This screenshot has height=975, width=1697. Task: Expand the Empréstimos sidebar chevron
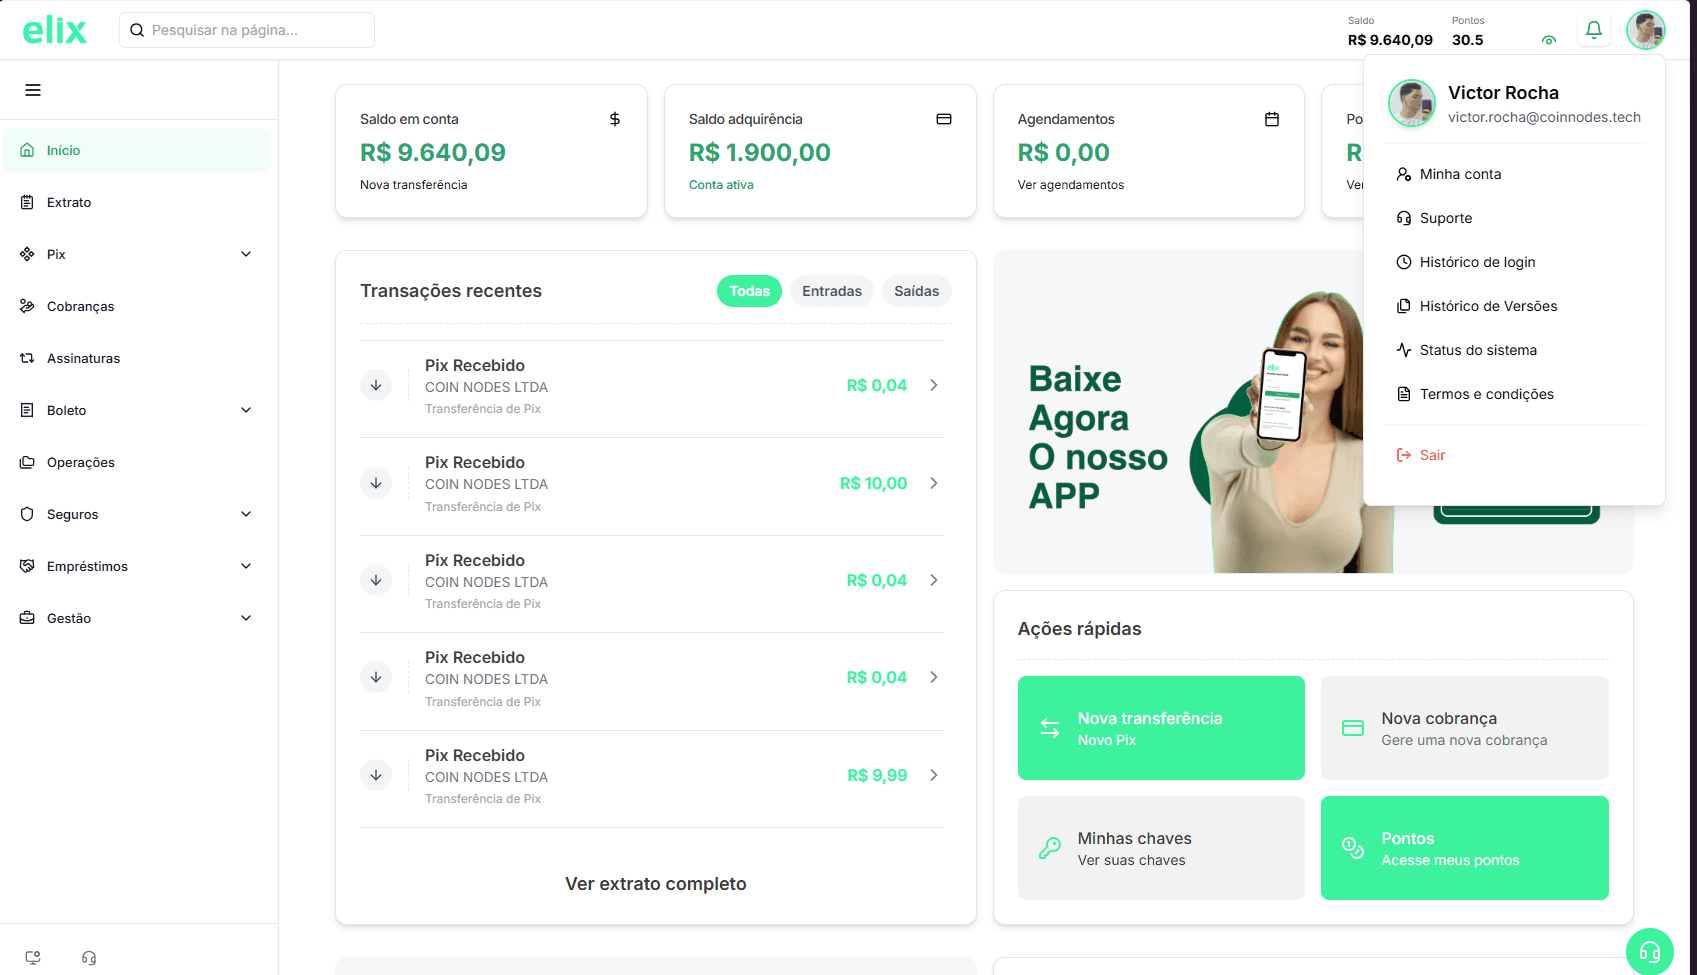[x=246, y=566]
